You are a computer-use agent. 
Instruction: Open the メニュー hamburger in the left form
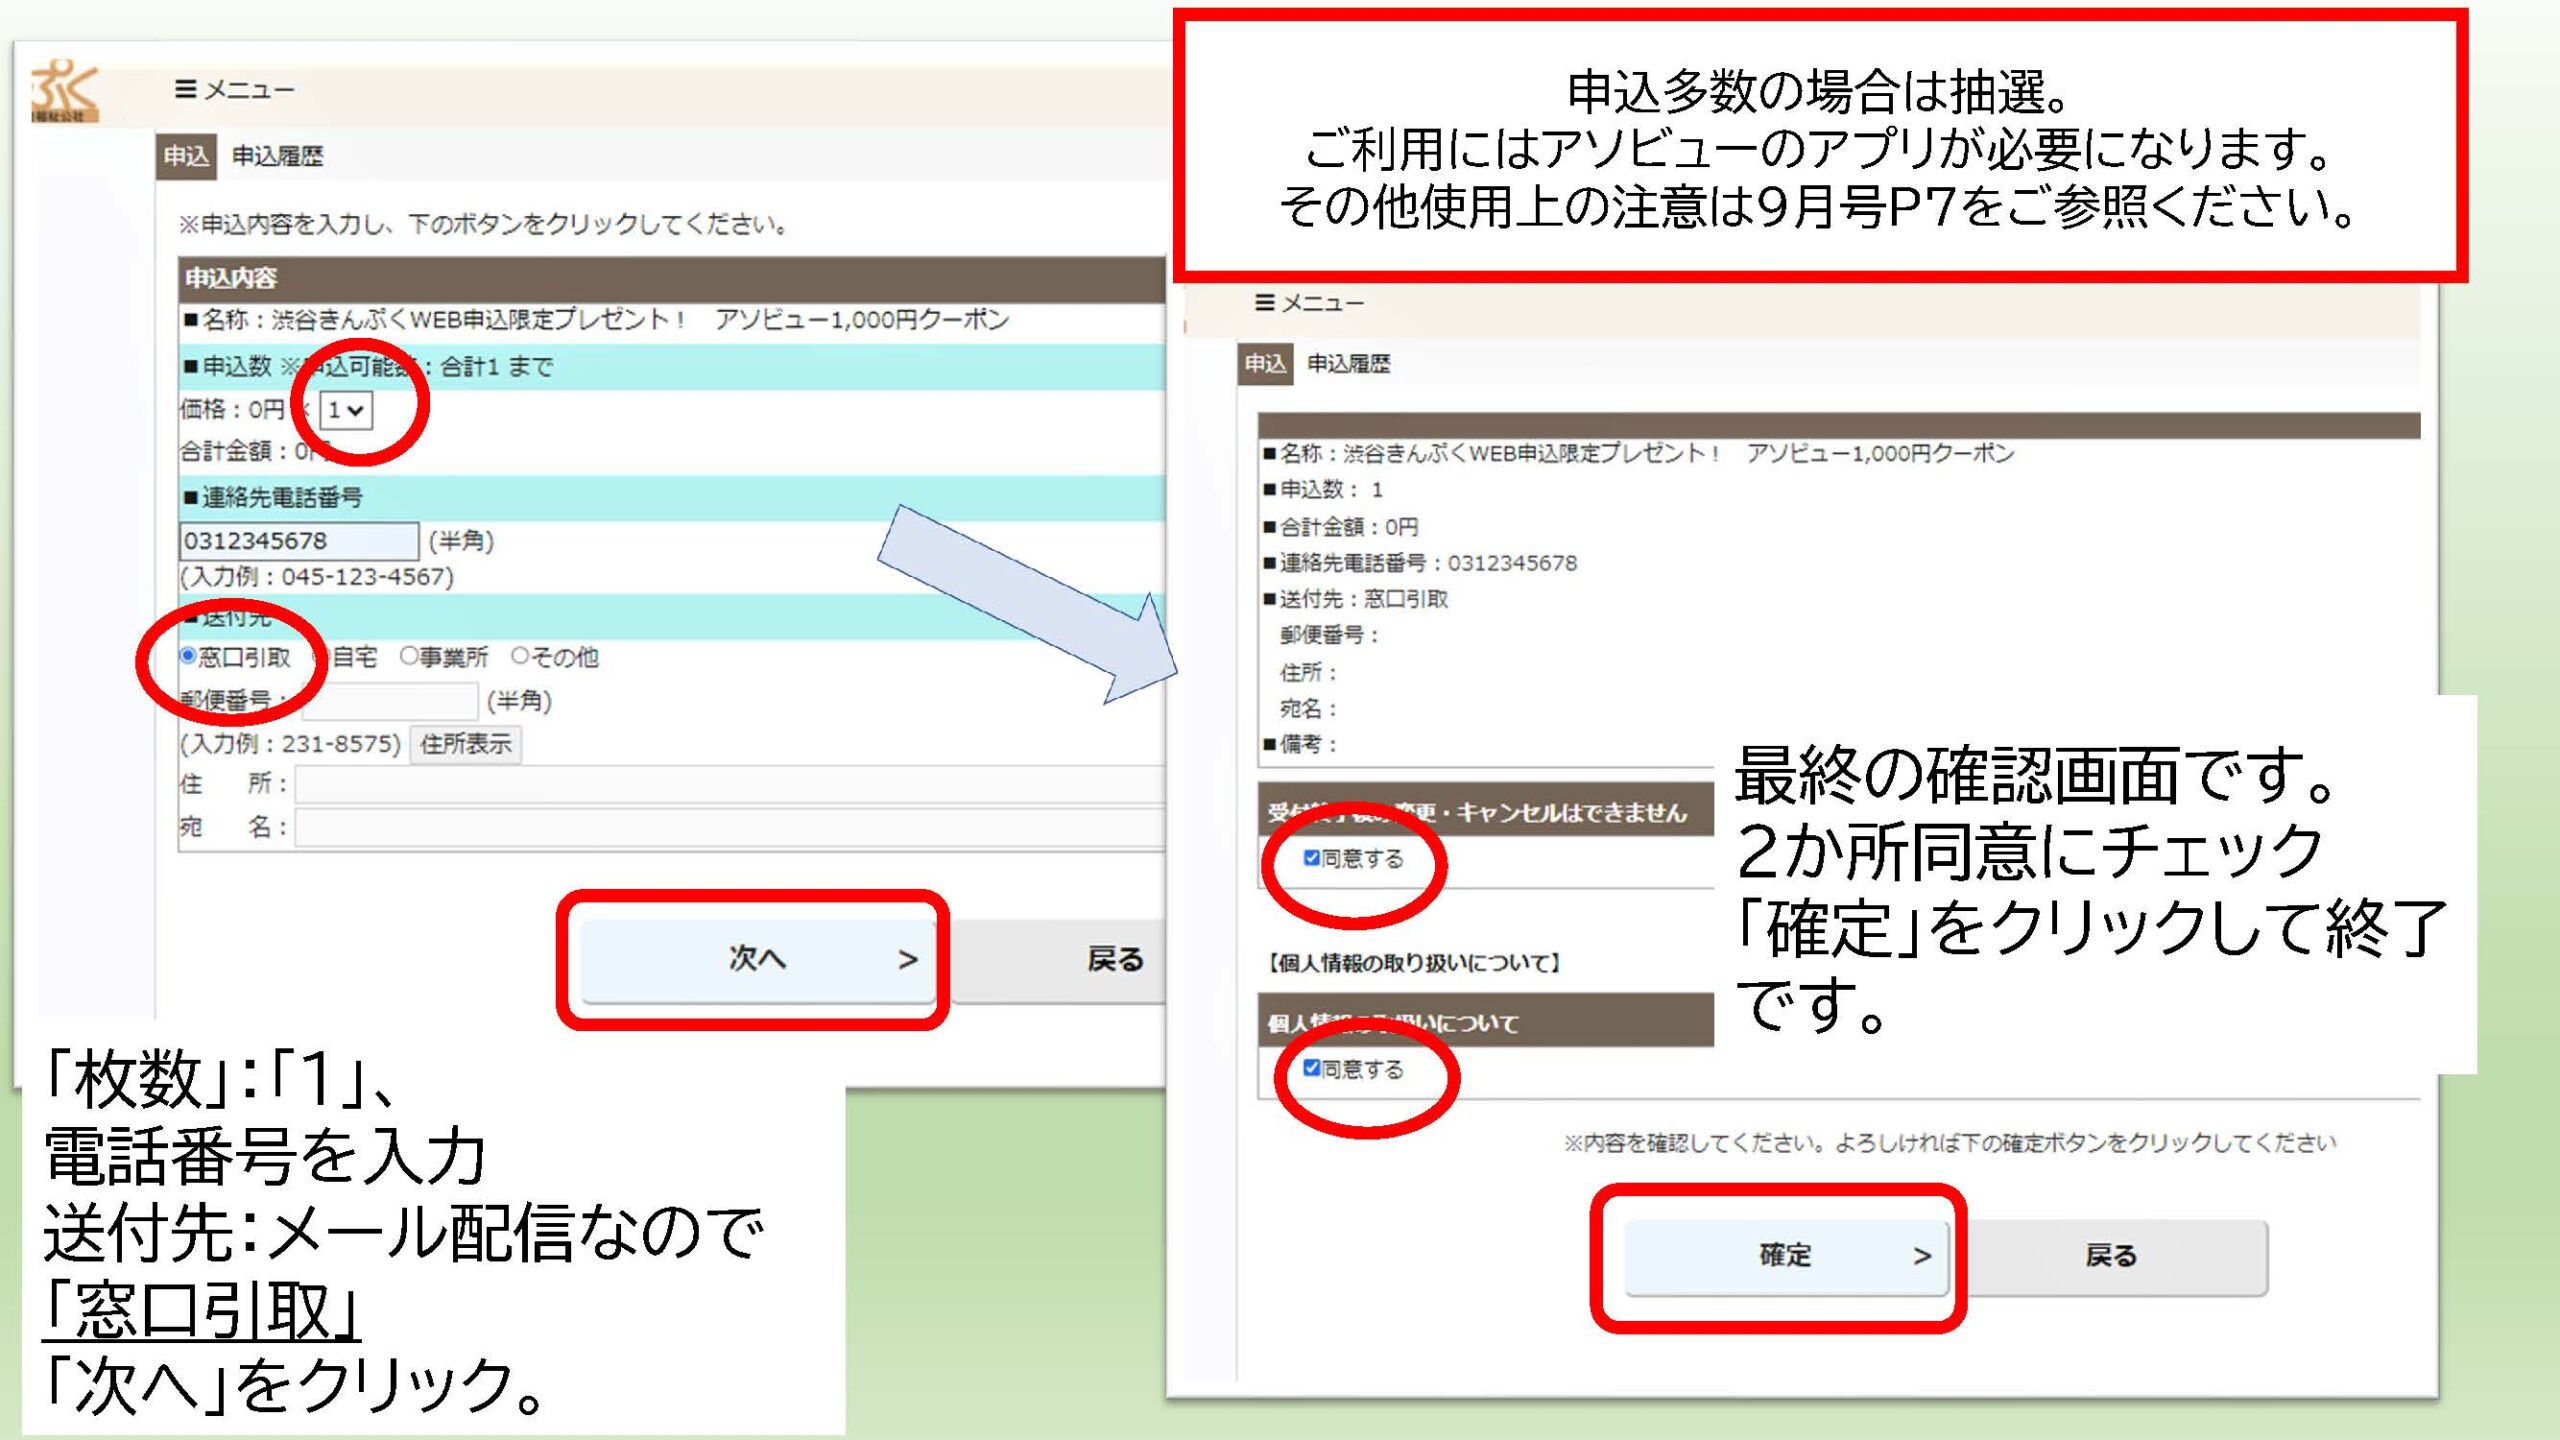[234, 90]
